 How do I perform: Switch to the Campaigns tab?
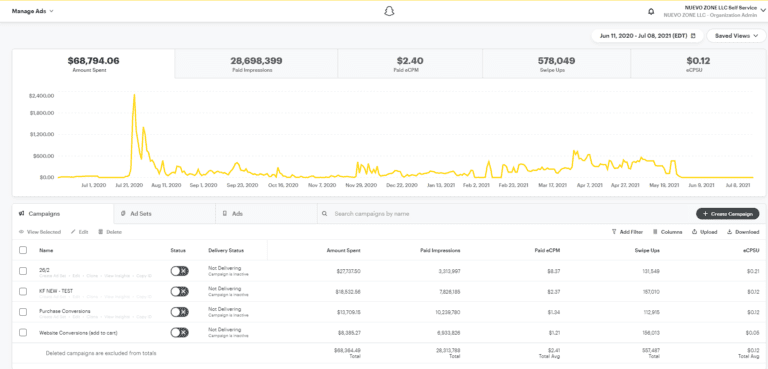63,214
